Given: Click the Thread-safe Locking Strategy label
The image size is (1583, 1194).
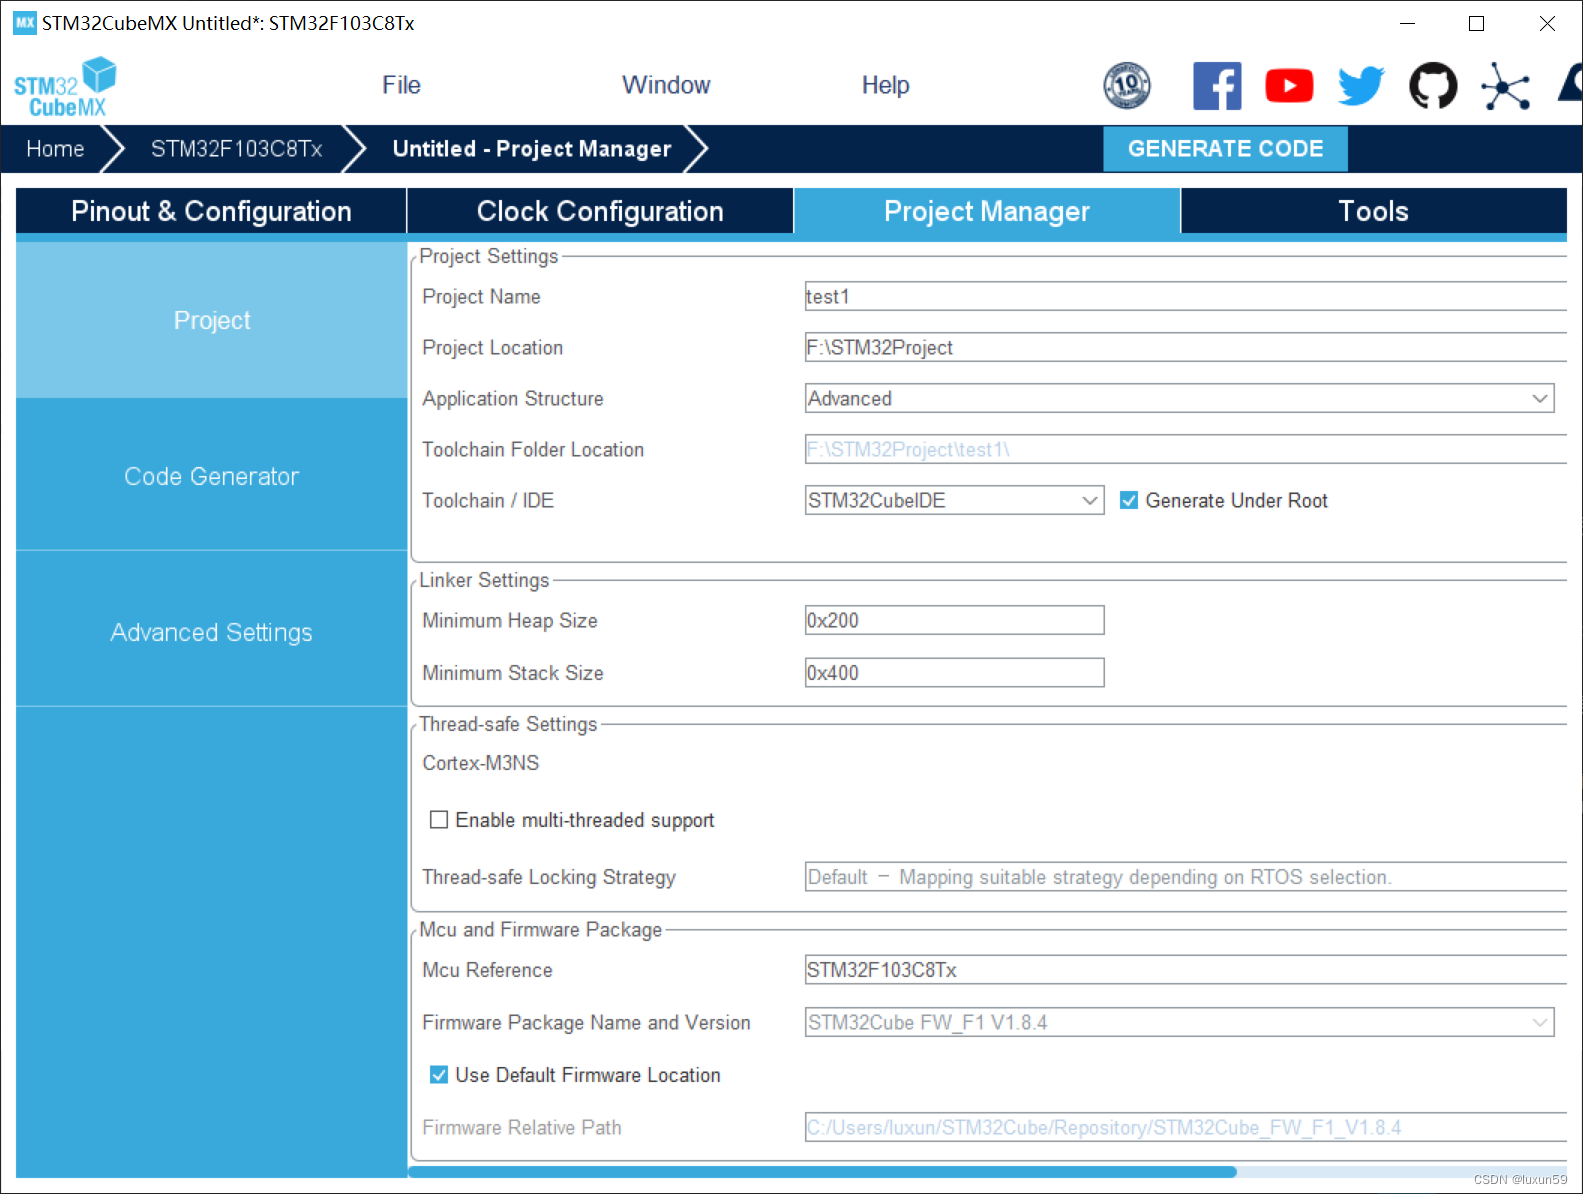Looking at the screenshot, I should pos(549,877).
